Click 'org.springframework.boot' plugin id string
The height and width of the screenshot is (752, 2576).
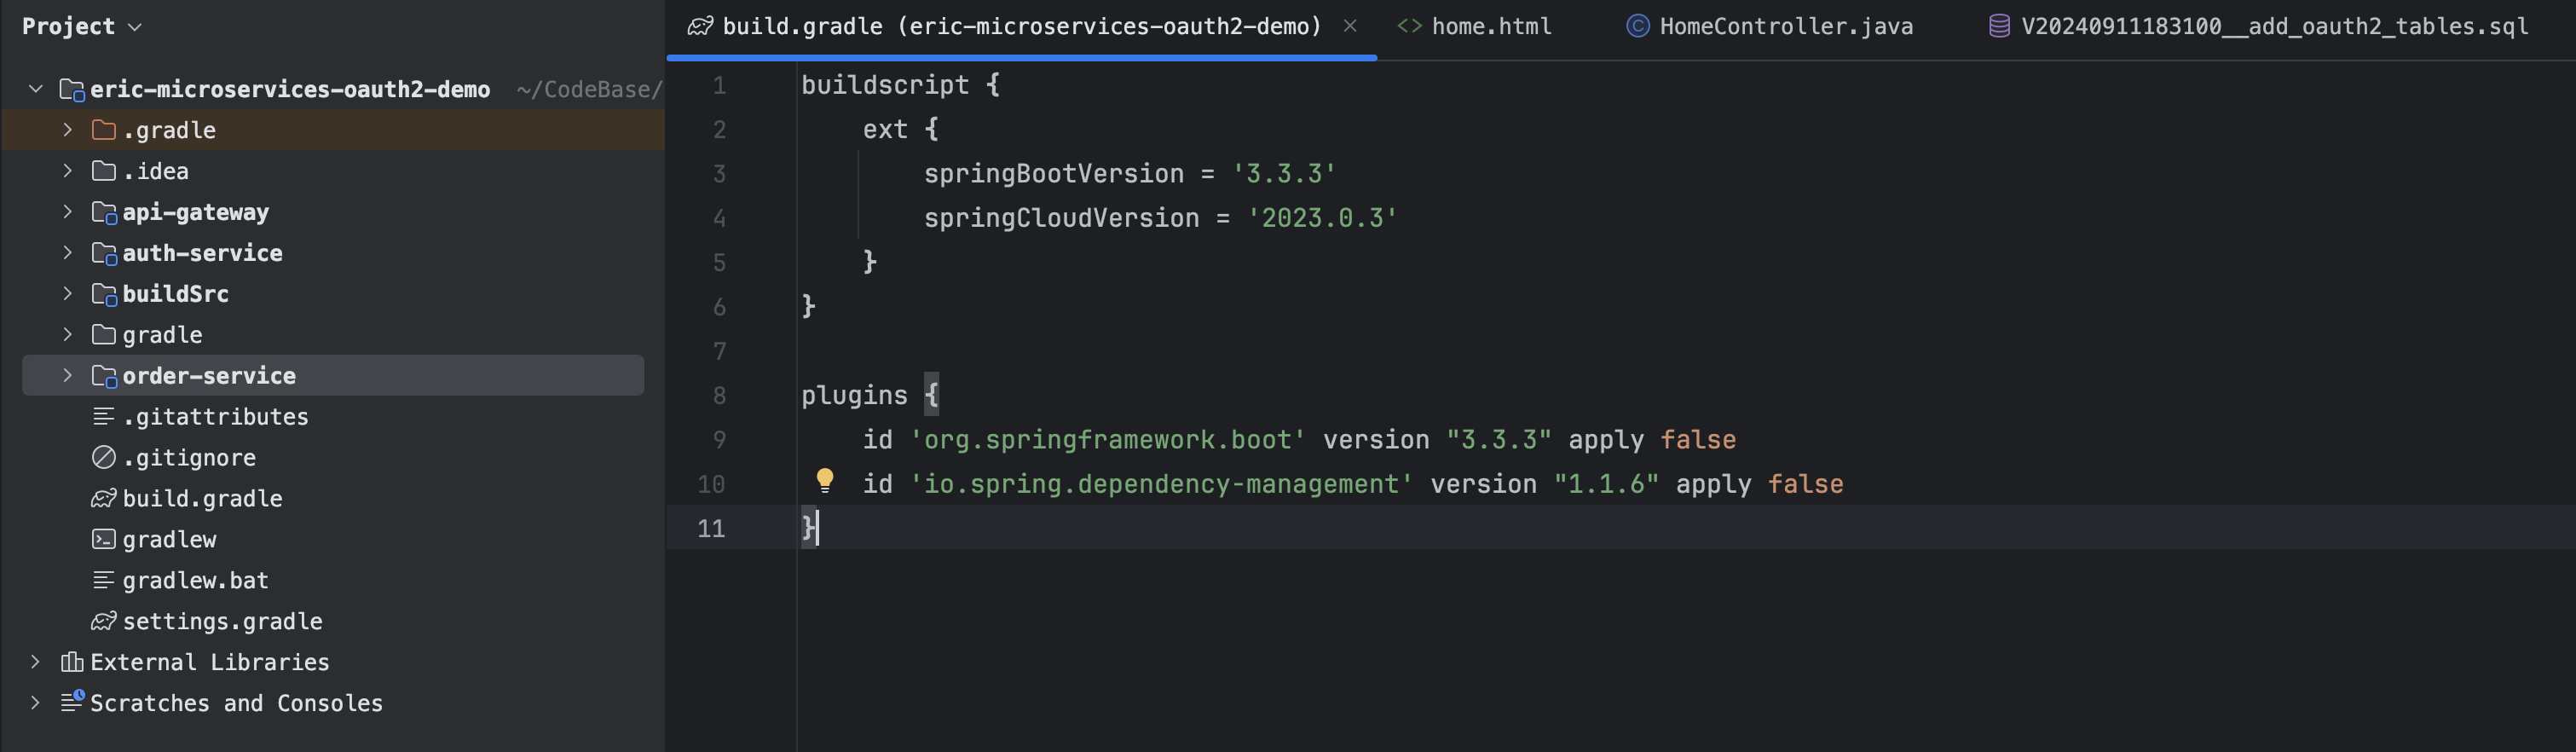coord(1107,440)
